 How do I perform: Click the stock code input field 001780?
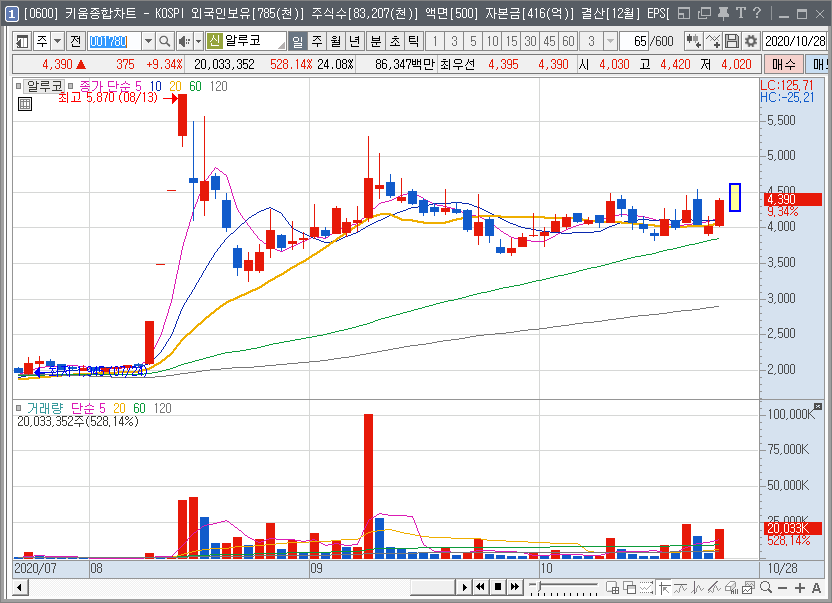click(115, 41)
